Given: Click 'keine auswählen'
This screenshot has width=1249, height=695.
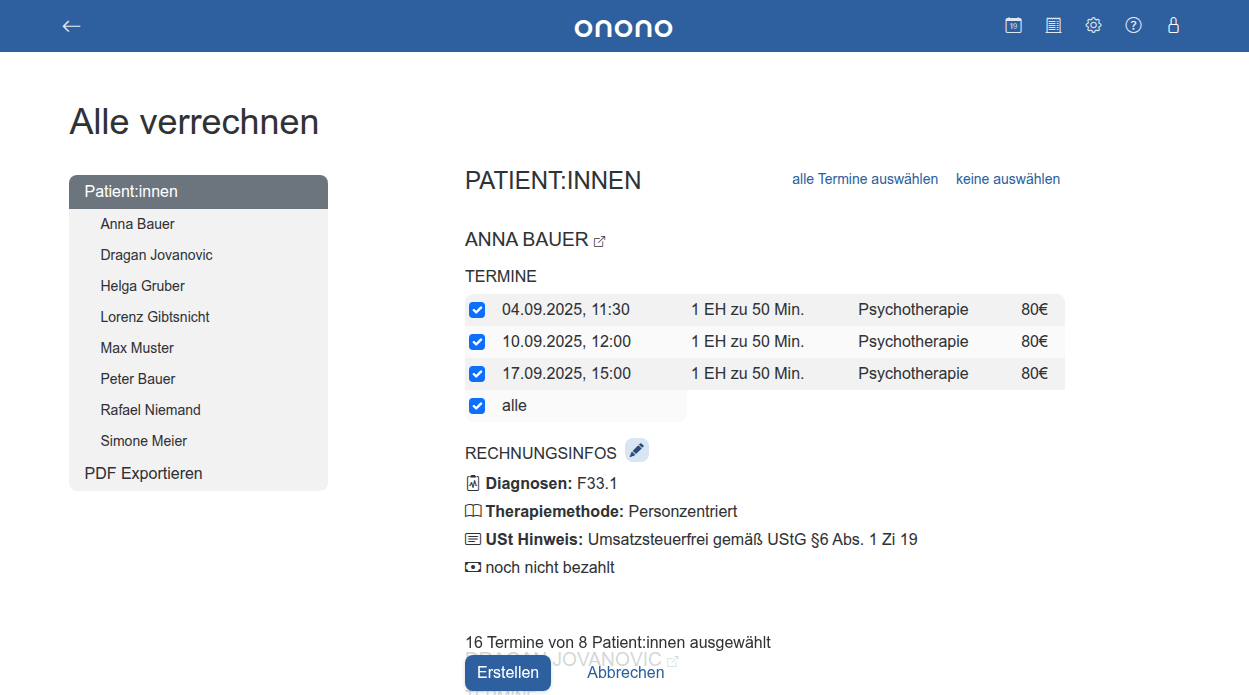Looking at the screenshot, I should (1007, 178).
